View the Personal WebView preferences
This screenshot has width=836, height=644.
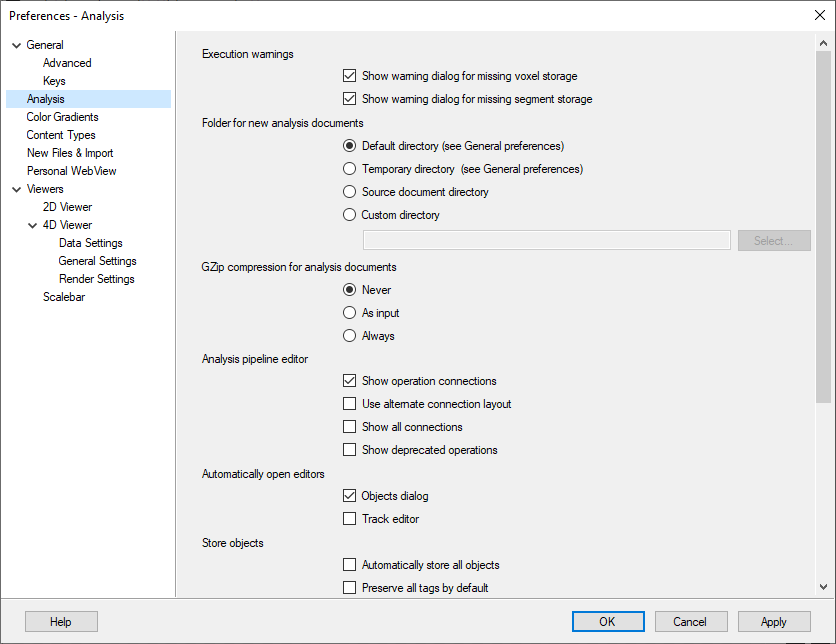pos(72,170)
